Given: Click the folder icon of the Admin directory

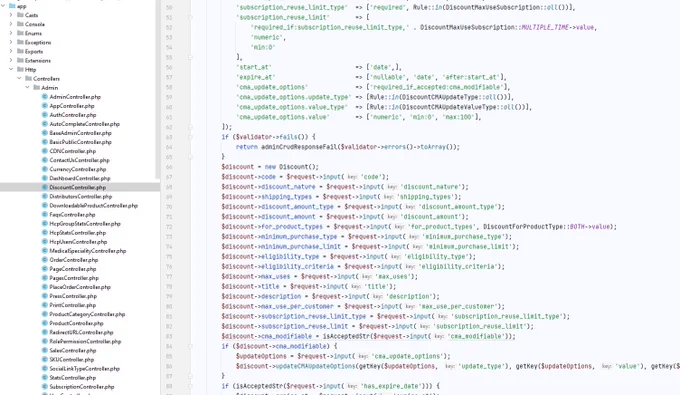Looking at the screenshot, I should (36, 88).
